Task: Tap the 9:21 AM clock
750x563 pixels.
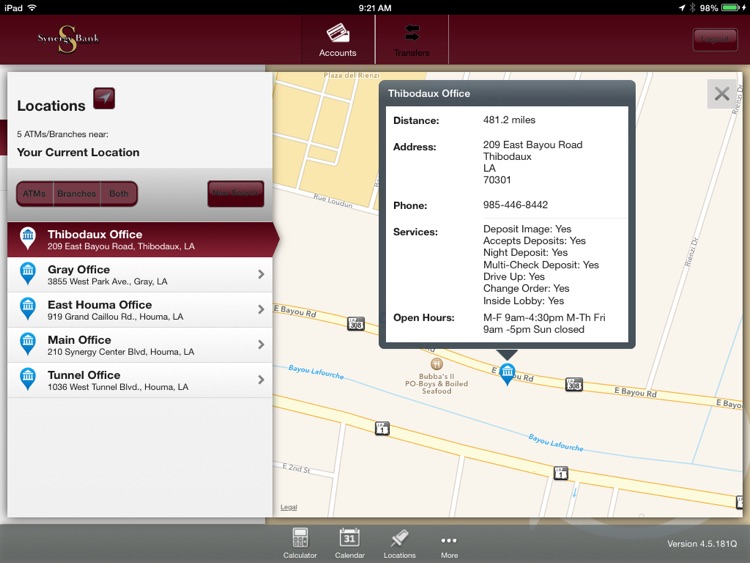Action: click(375, 8)
